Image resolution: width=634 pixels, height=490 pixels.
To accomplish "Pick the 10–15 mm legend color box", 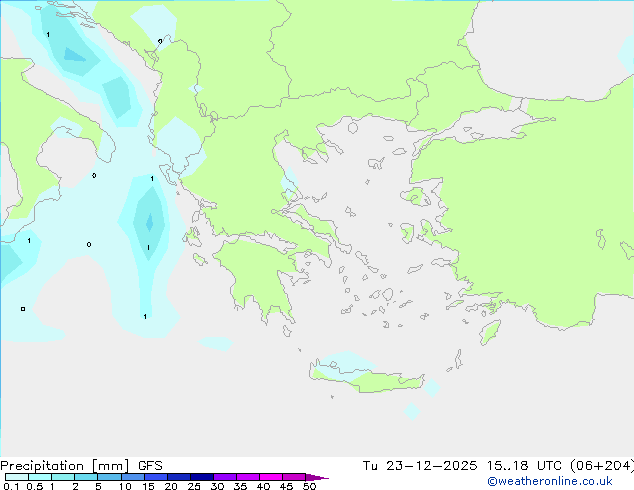I will [x=132, y=477].
